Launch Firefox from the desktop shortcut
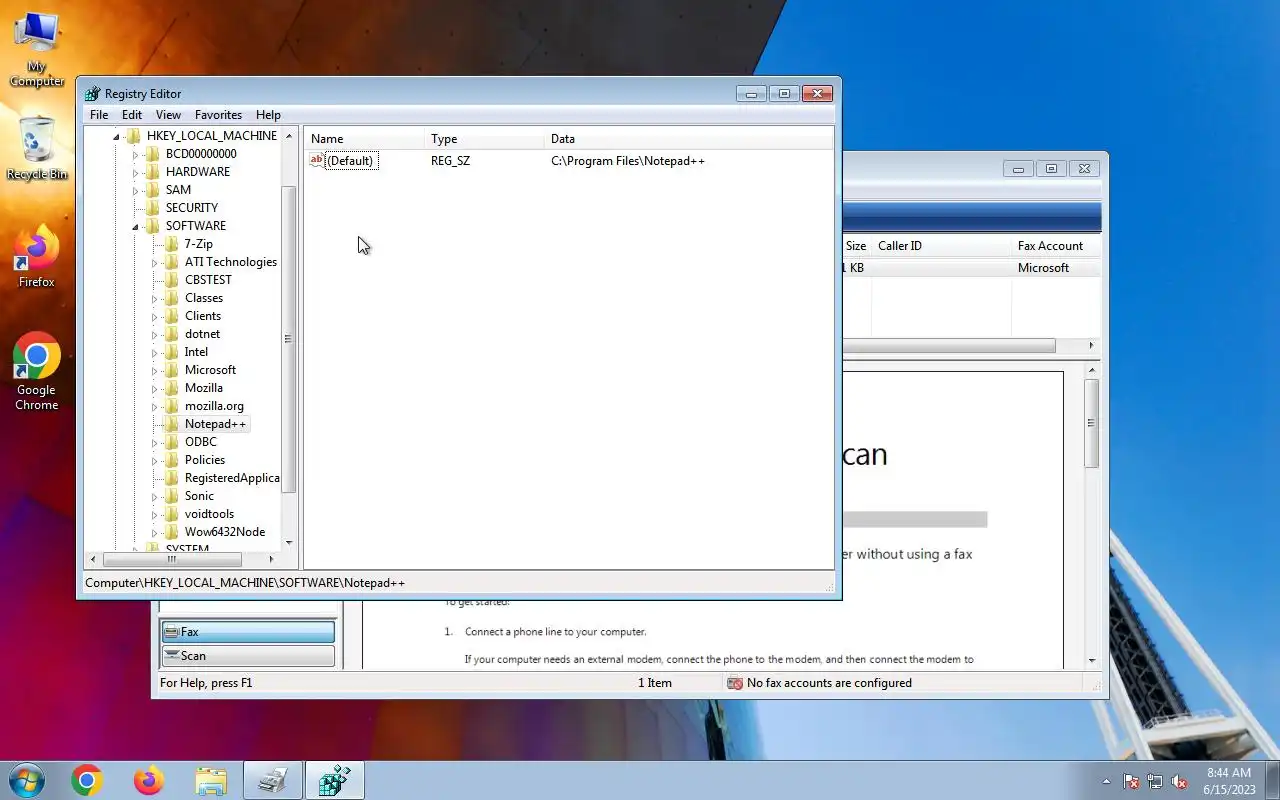The image size is (1280, 800). point(37,257)
